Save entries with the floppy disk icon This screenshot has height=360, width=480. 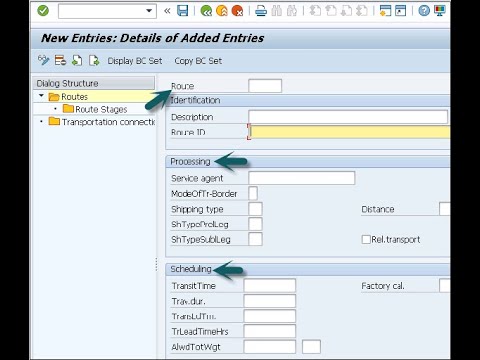182,11
